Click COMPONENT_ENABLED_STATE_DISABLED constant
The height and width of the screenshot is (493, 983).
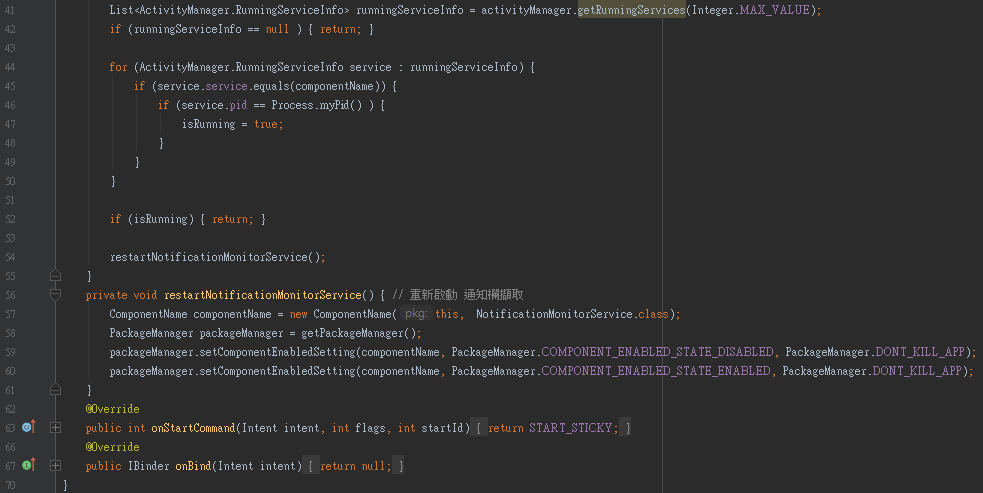tap(657, 352)
